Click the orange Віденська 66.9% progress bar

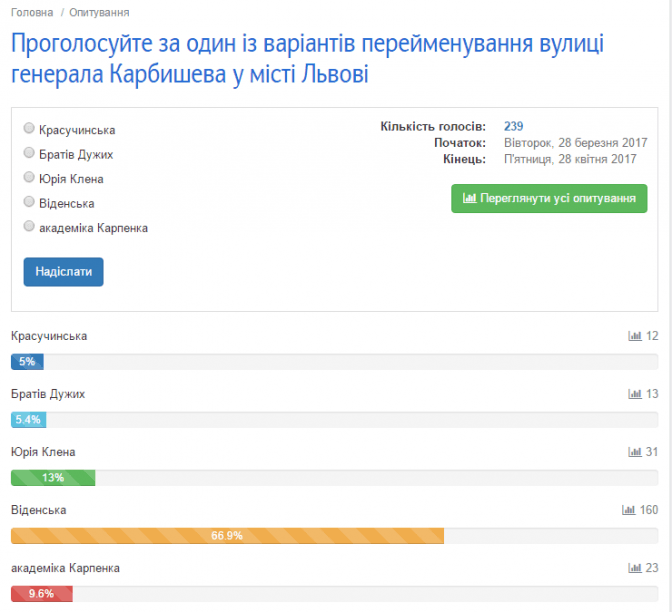click(x=227, y=536)
